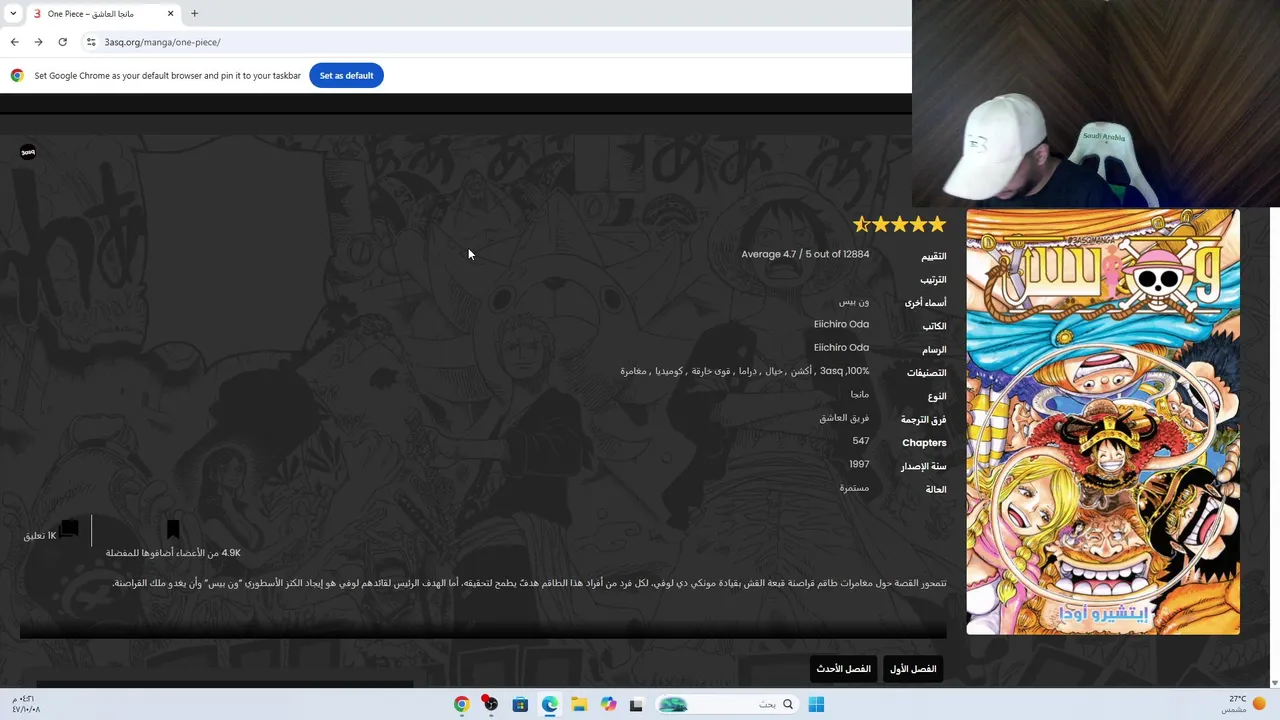Click the 3asq site logo badge

pyautogui.click(x=28, y=152)
